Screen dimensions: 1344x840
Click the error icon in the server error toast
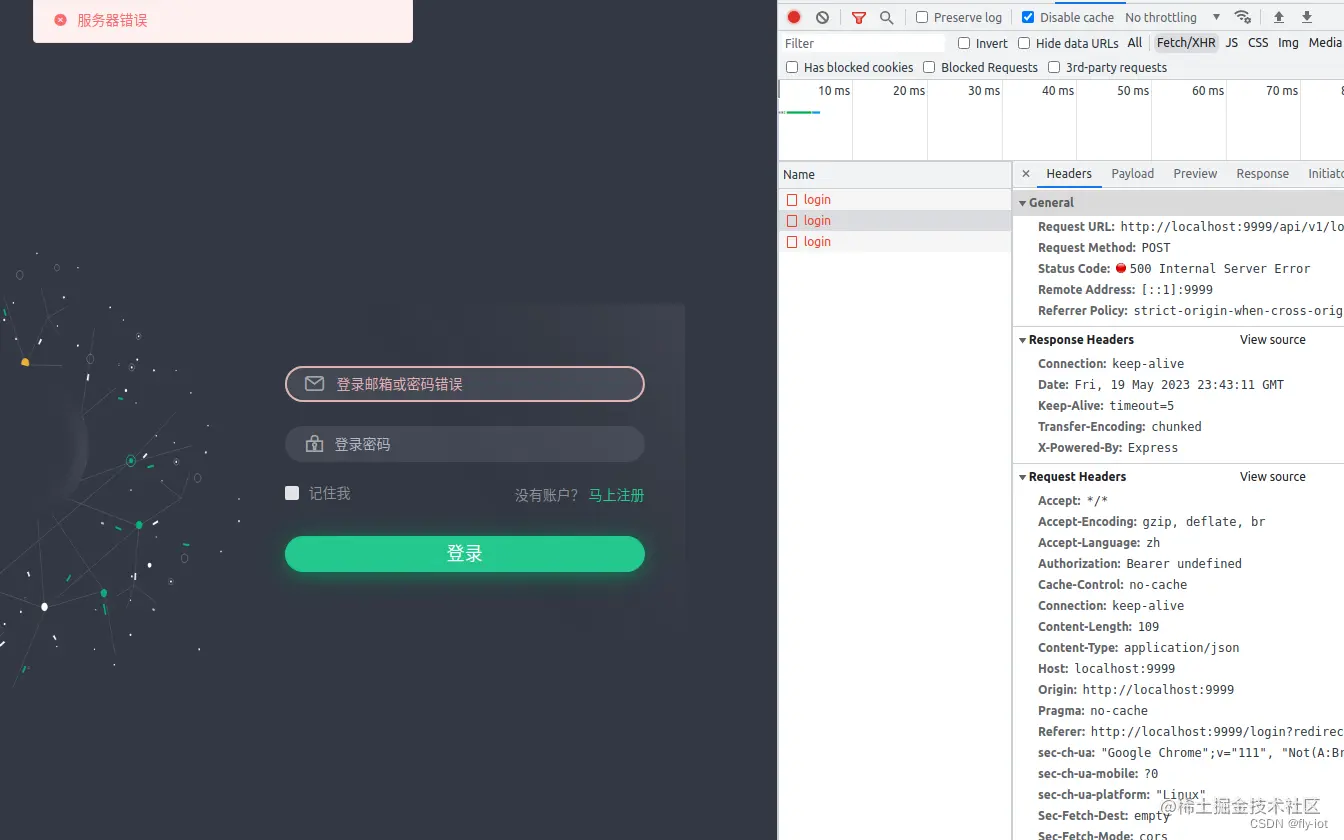coord(60,20)
